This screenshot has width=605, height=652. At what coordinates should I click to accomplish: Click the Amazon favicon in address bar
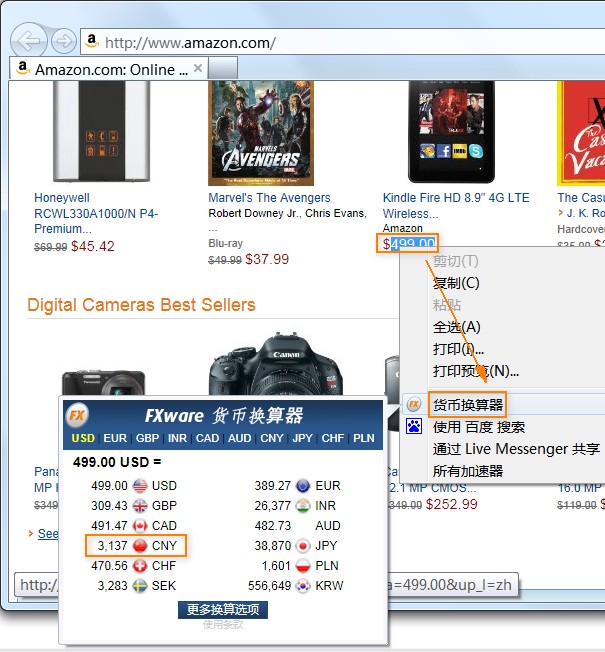91,41
